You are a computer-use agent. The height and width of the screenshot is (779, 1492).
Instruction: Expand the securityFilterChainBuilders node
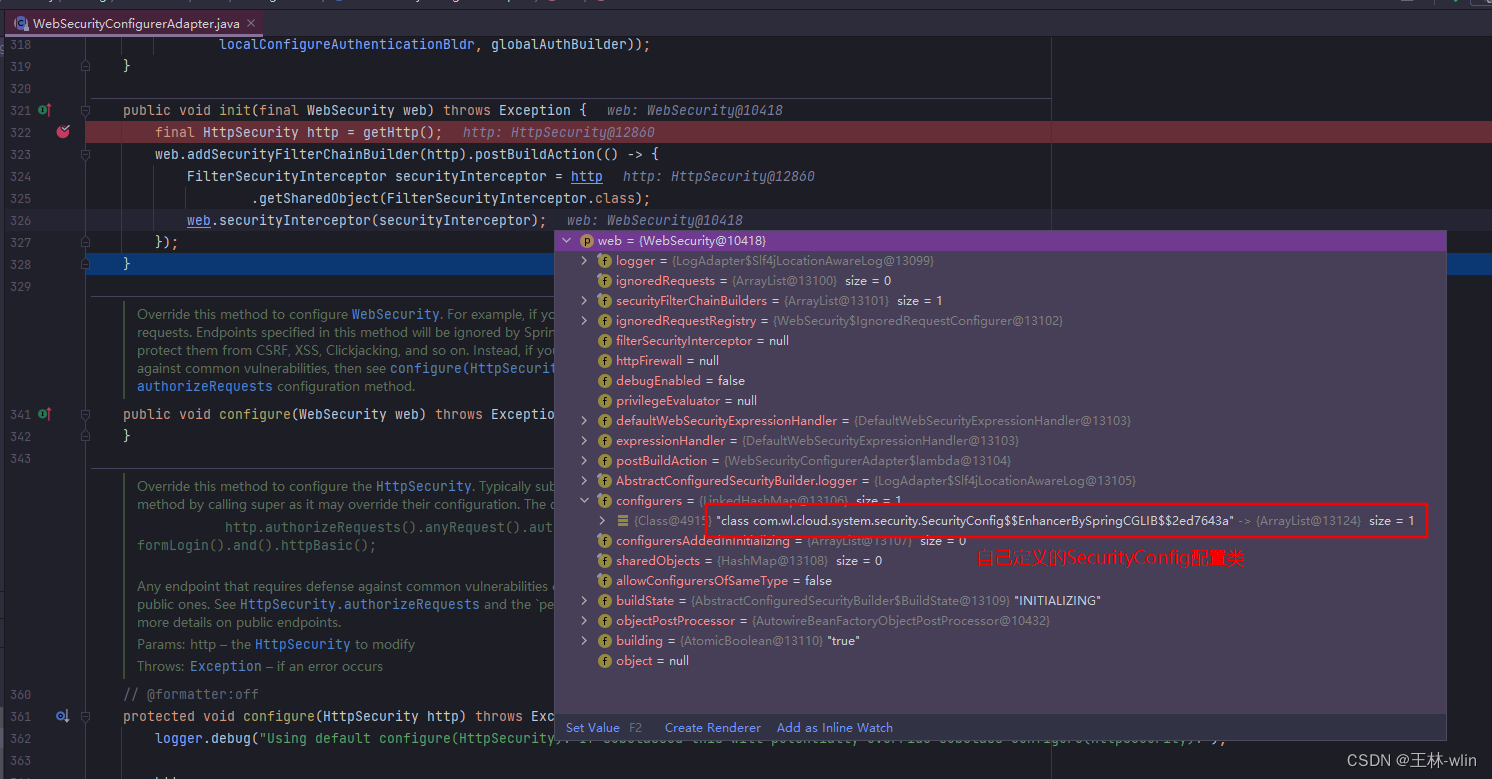coord(585,301)
